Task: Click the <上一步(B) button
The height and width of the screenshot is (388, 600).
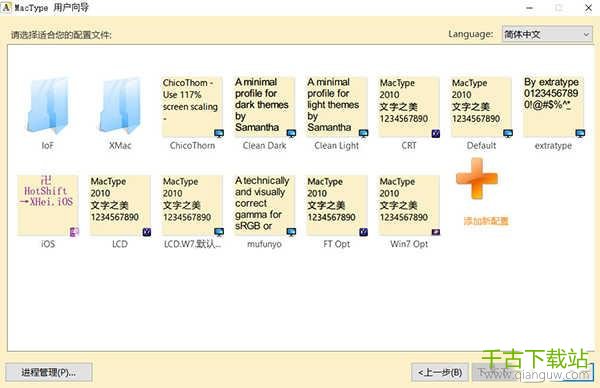Action: click(x=440, y=372)
